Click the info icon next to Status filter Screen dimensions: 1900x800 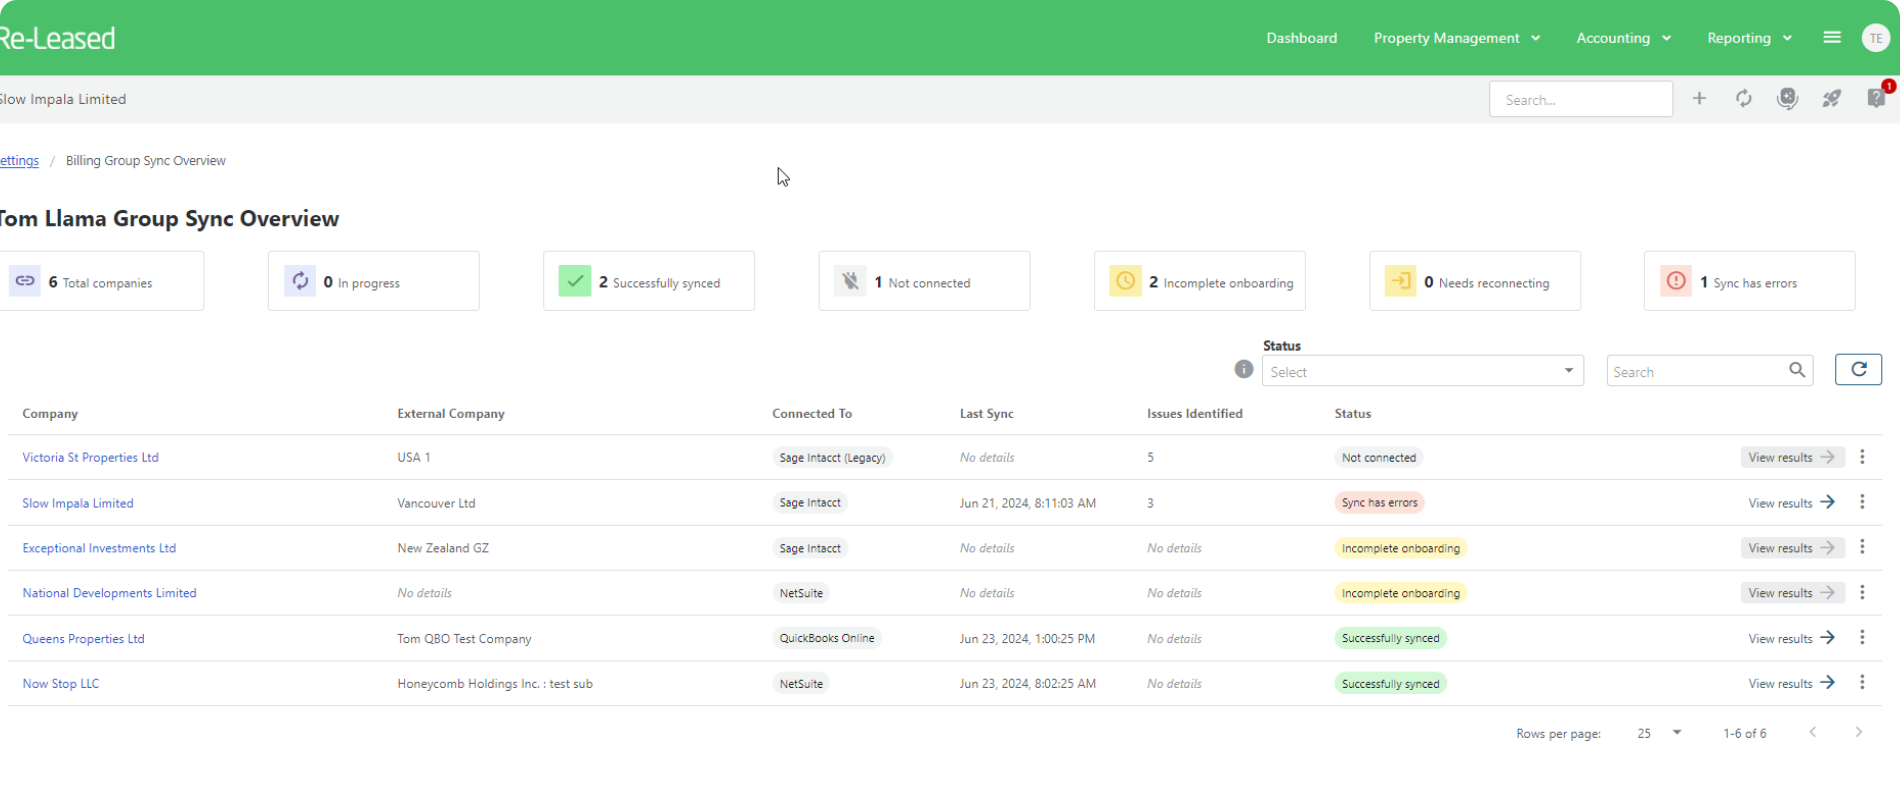pyautogui.click(x=1244, y=369)
